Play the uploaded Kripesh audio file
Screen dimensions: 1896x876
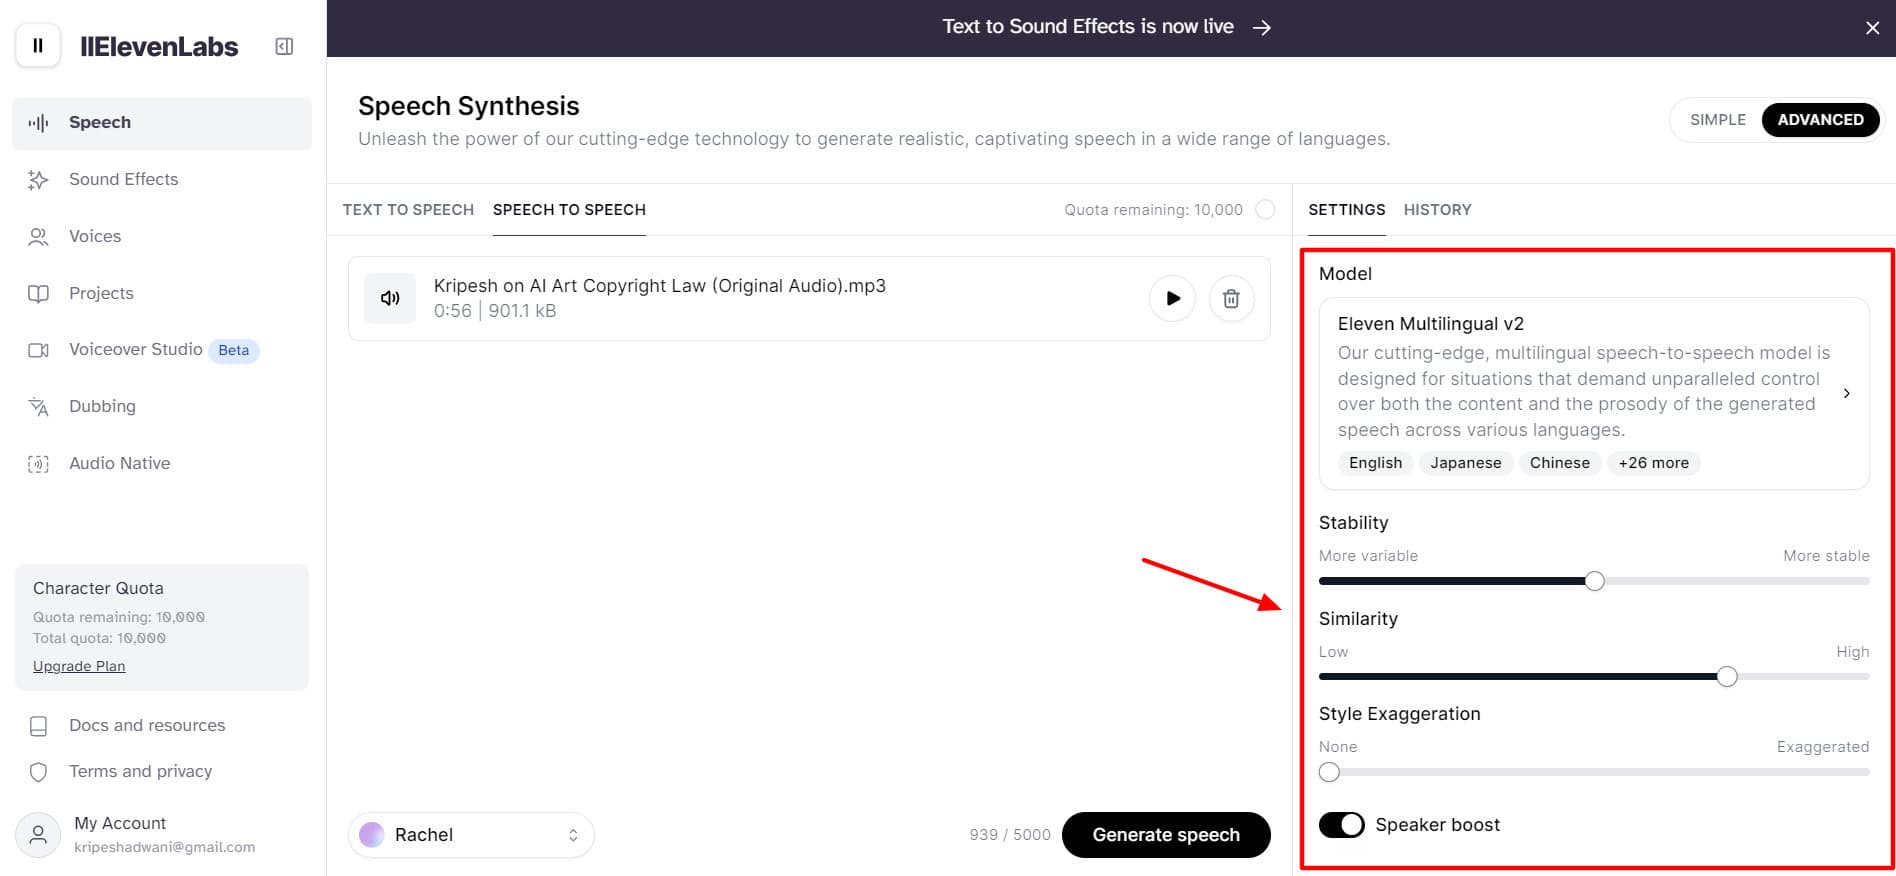pos(1172,298)
